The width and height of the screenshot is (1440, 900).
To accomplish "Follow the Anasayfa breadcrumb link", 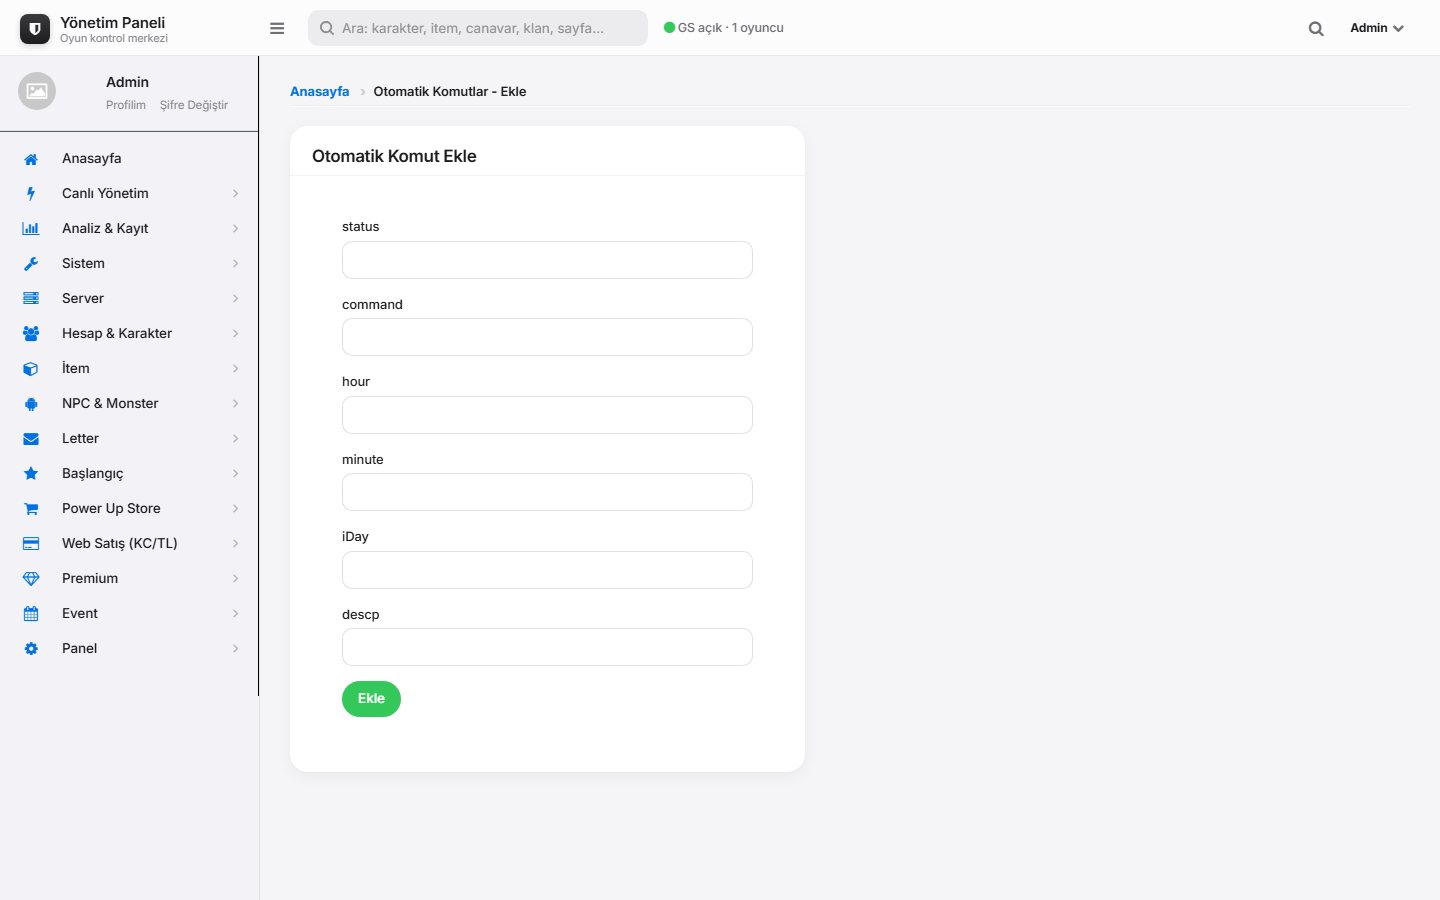I will click(320, 91).
